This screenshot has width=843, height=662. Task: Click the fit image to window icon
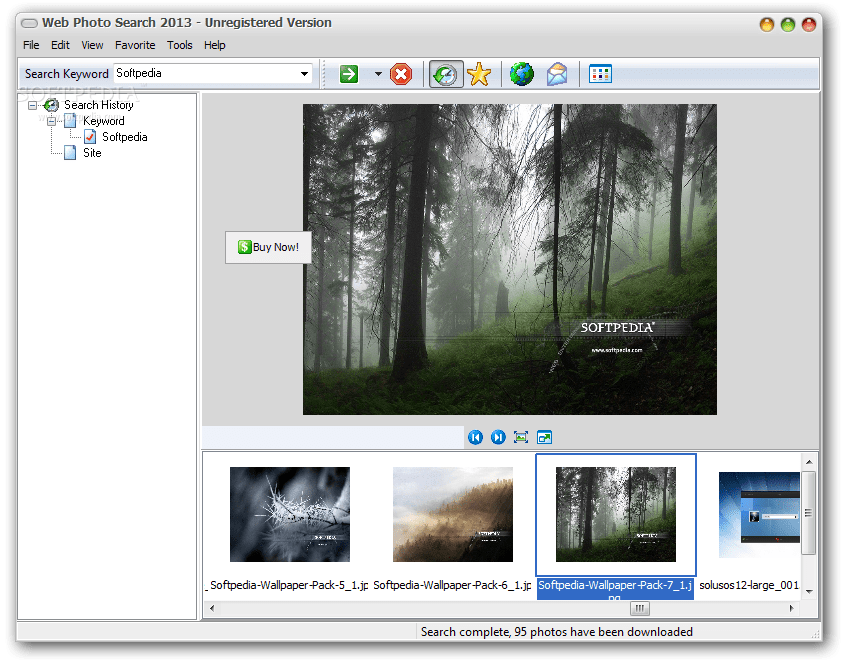pyautogui.click(x=521, y=437)
